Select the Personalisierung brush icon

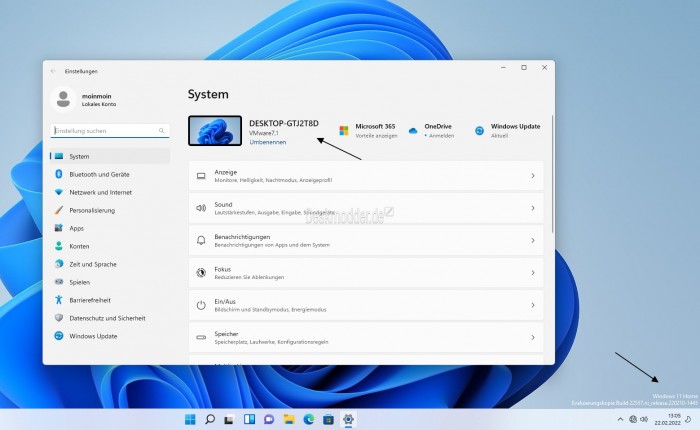point(59,210)
